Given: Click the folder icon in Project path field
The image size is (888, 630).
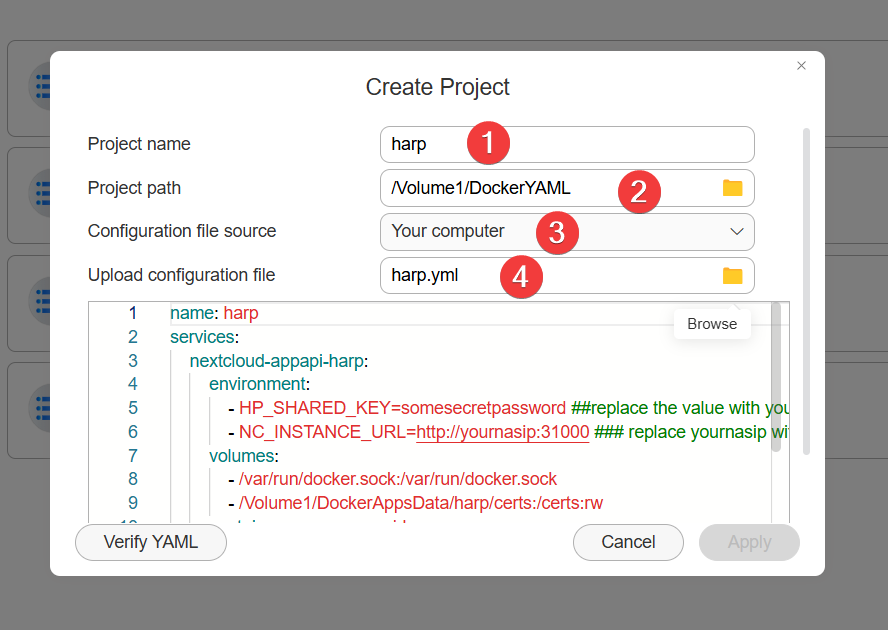Looking at the screenshot, I should (732, 188).
